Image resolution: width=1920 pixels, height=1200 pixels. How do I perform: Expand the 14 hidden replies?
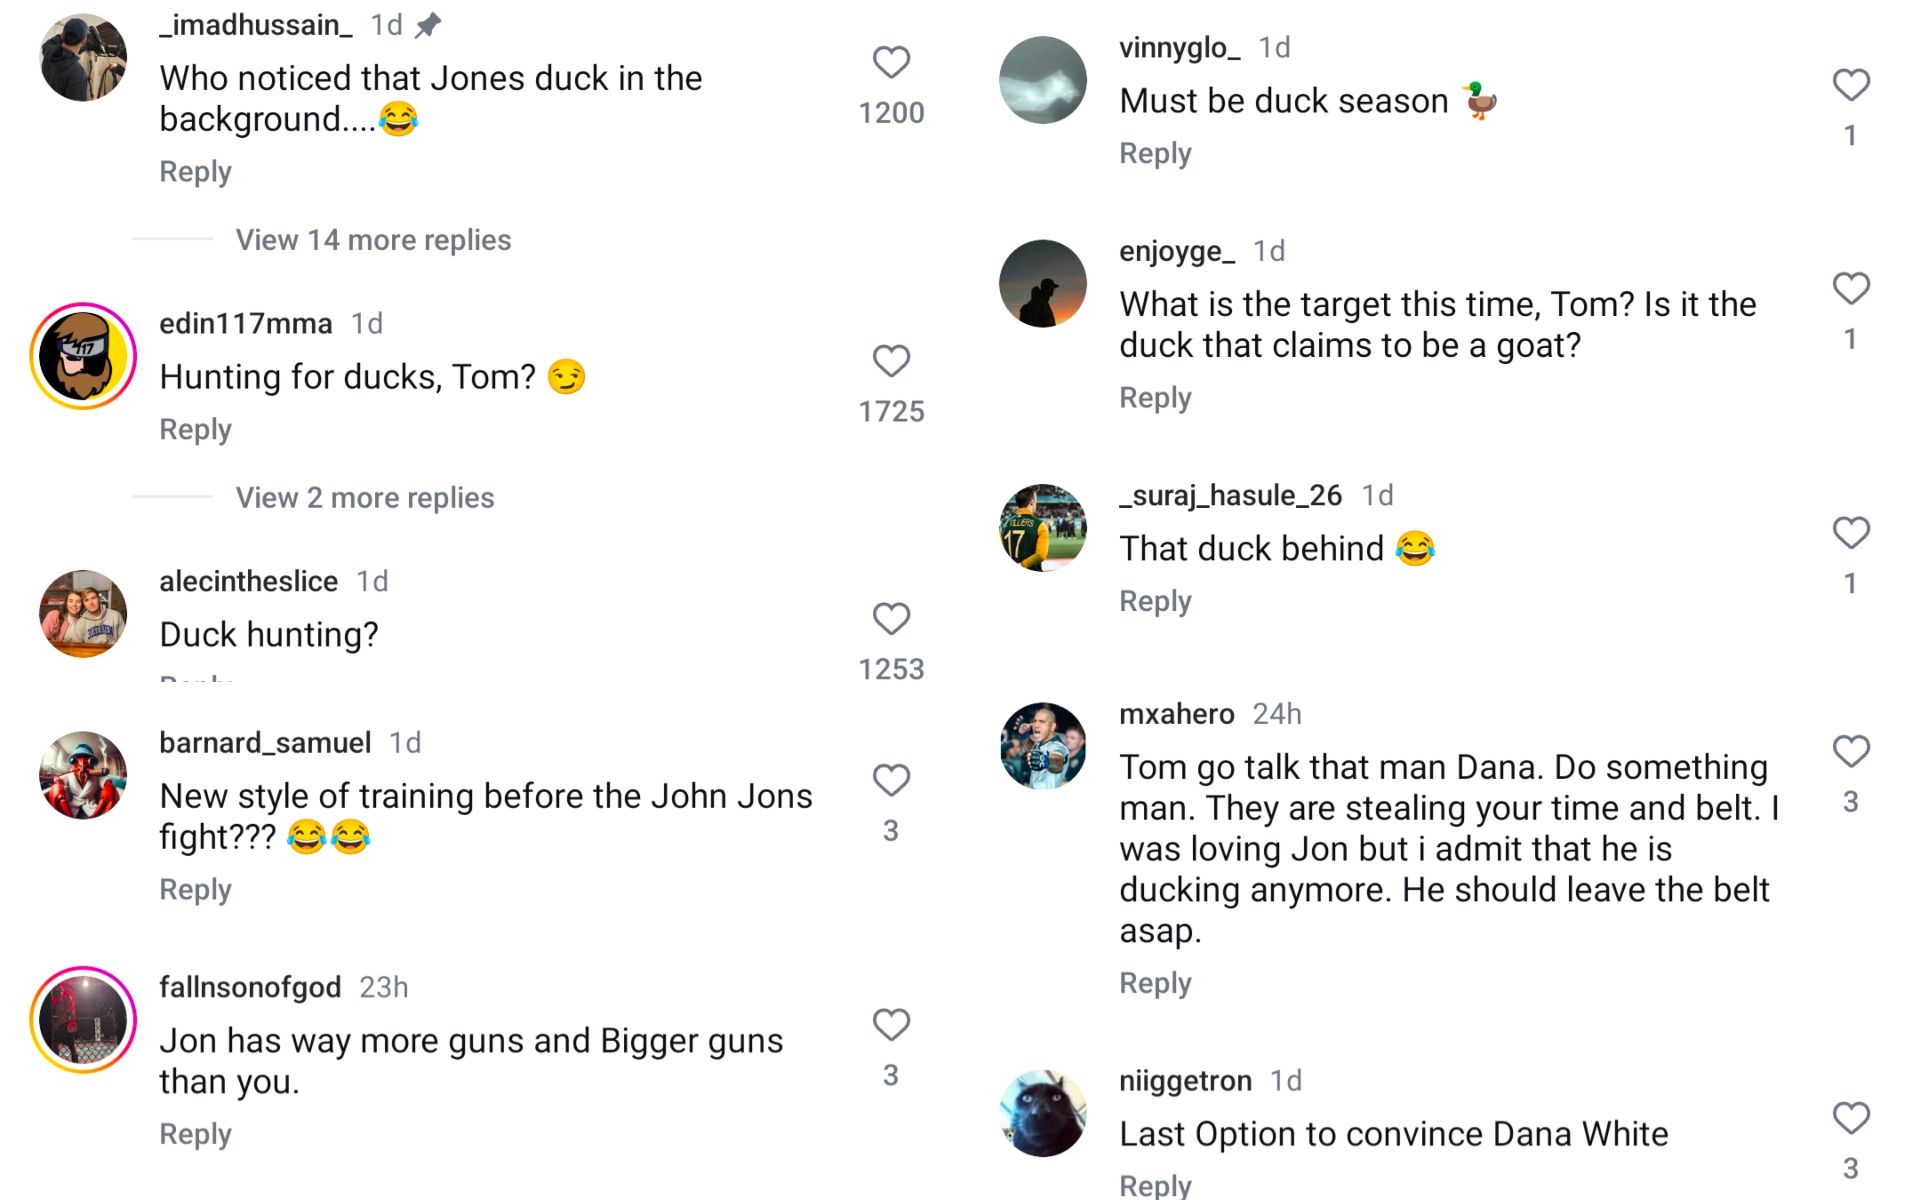[372, 239]
